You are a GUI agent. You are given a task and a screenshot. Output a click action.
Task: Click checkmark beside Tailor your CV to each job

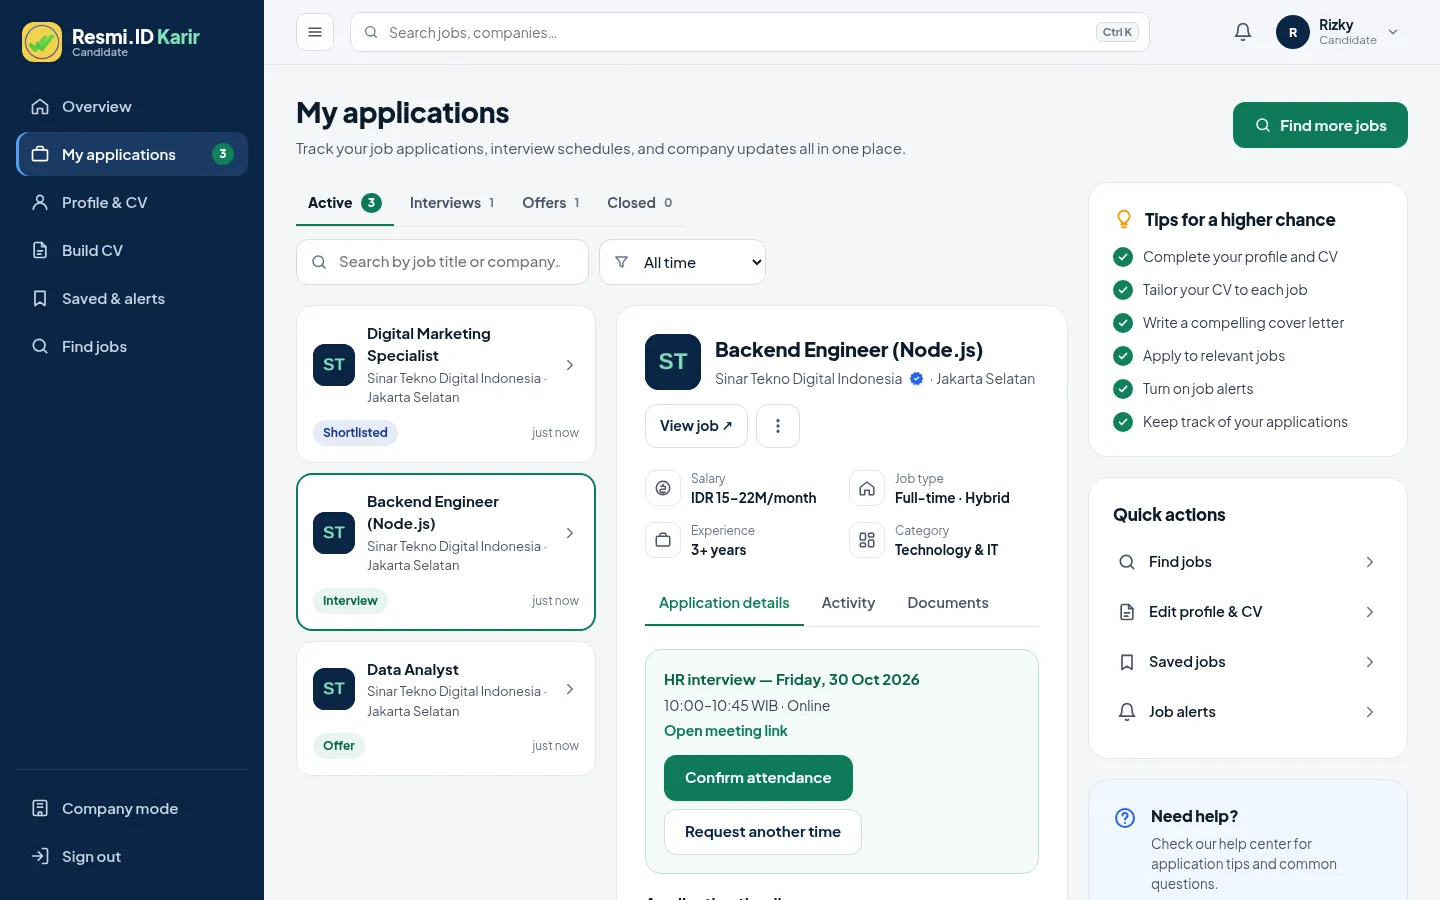(1123, 290)
